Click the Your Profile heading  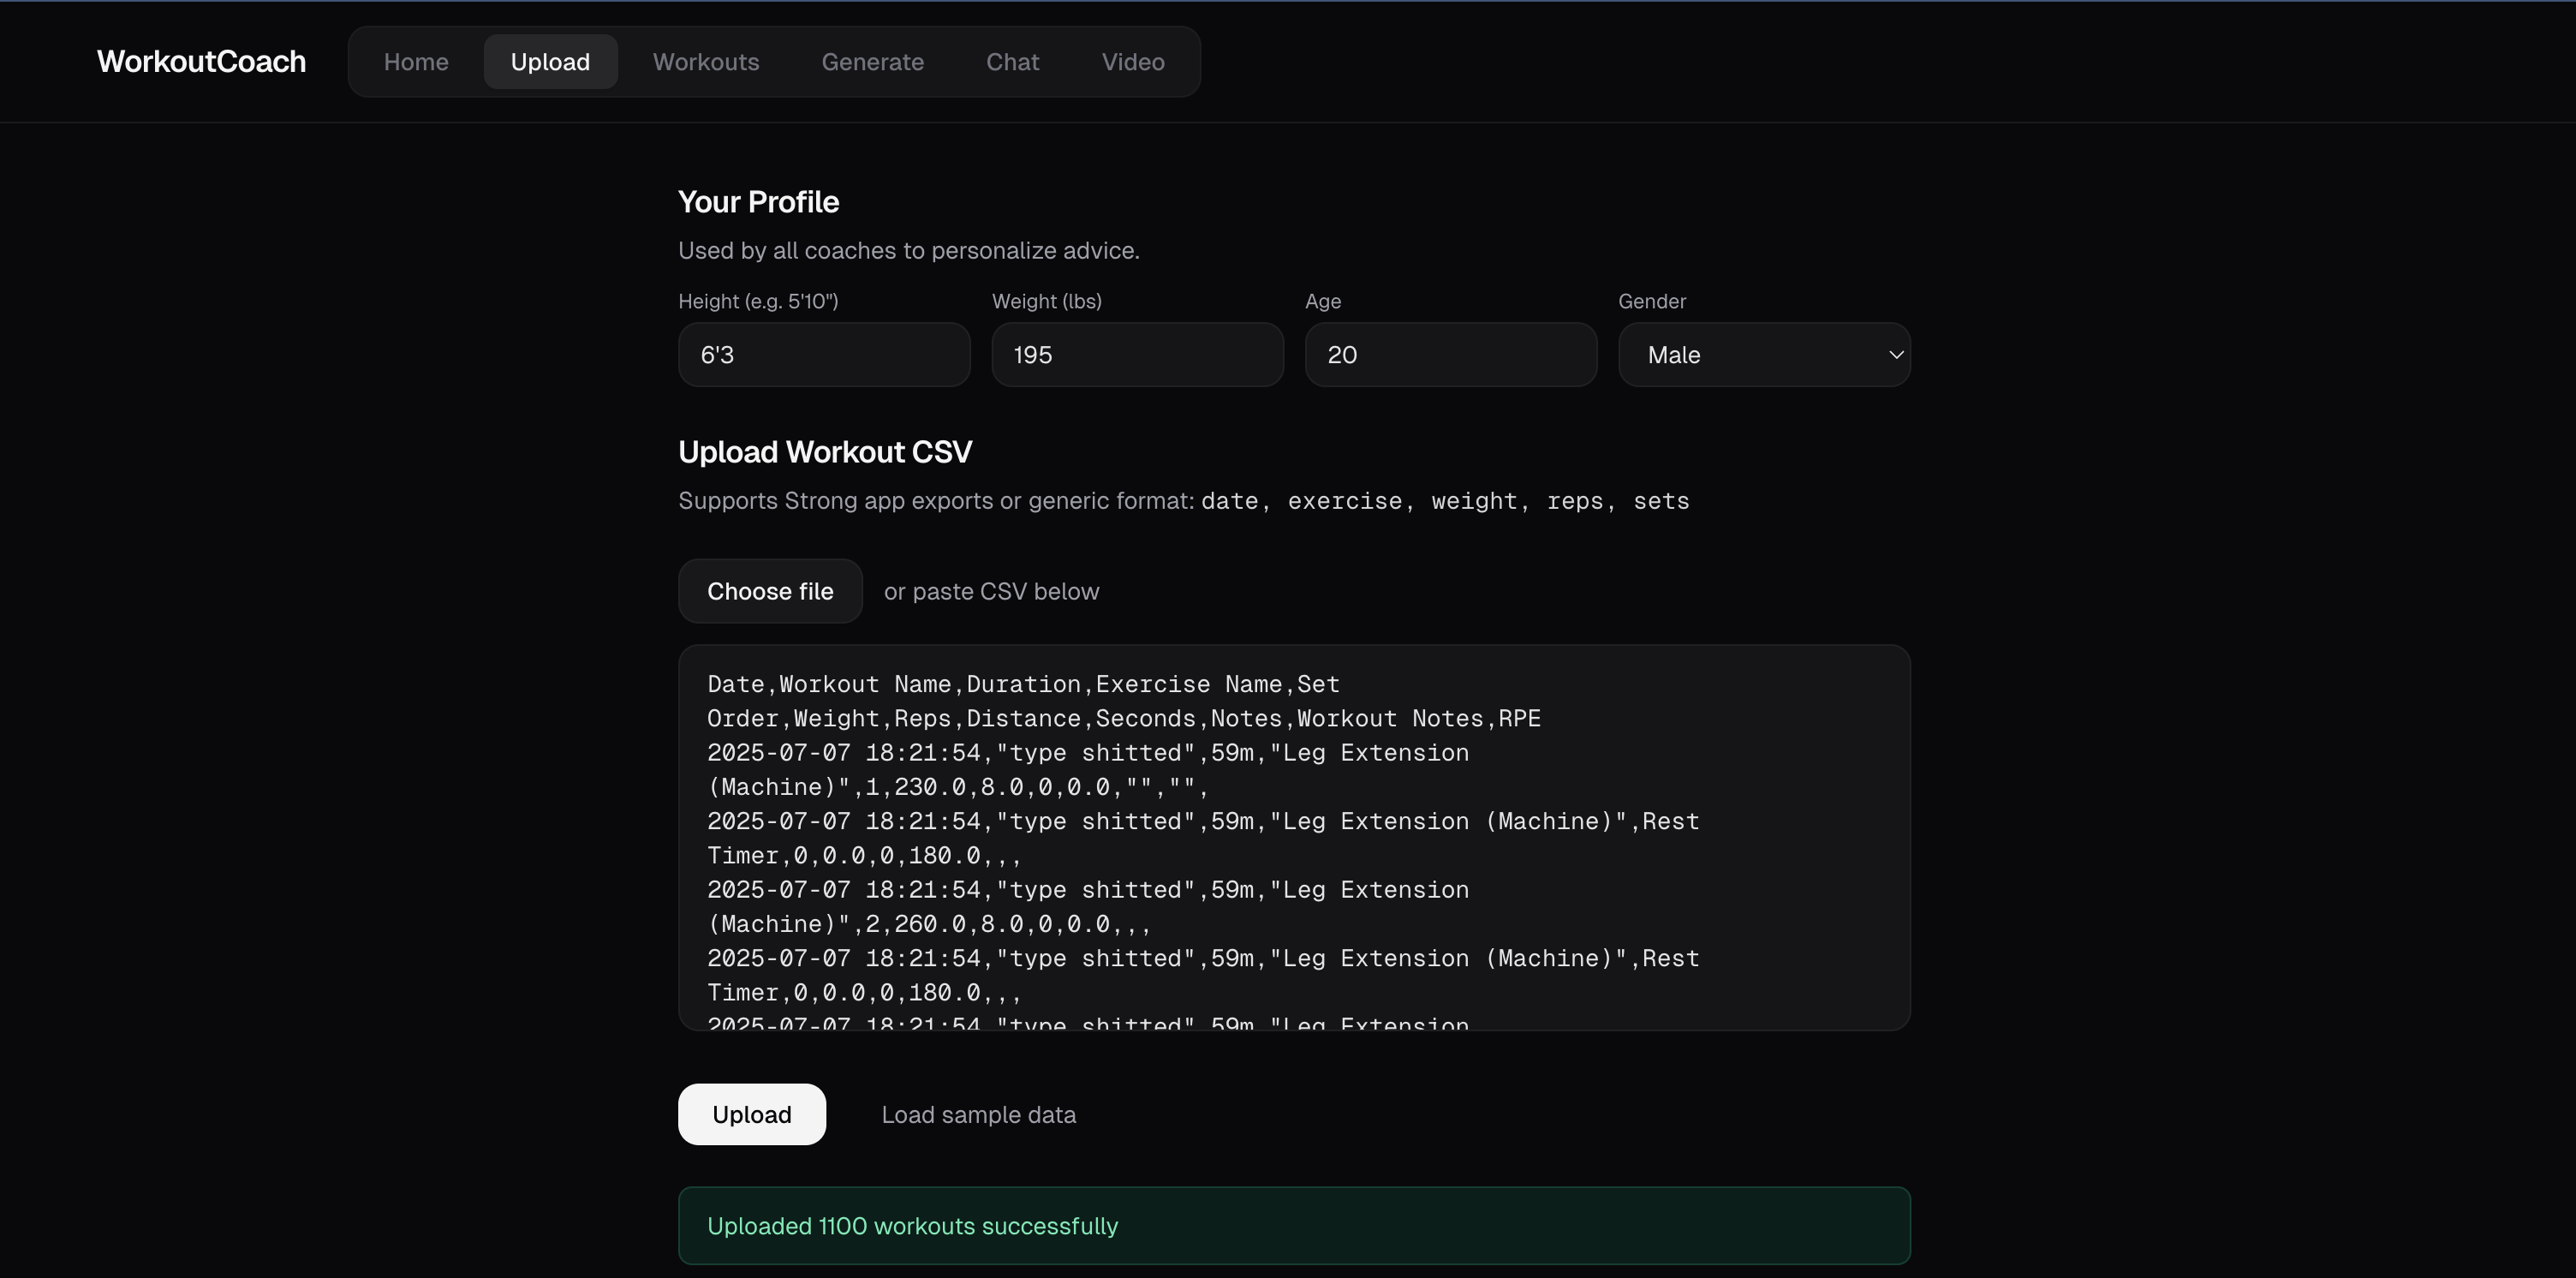[x=758, y=202]
